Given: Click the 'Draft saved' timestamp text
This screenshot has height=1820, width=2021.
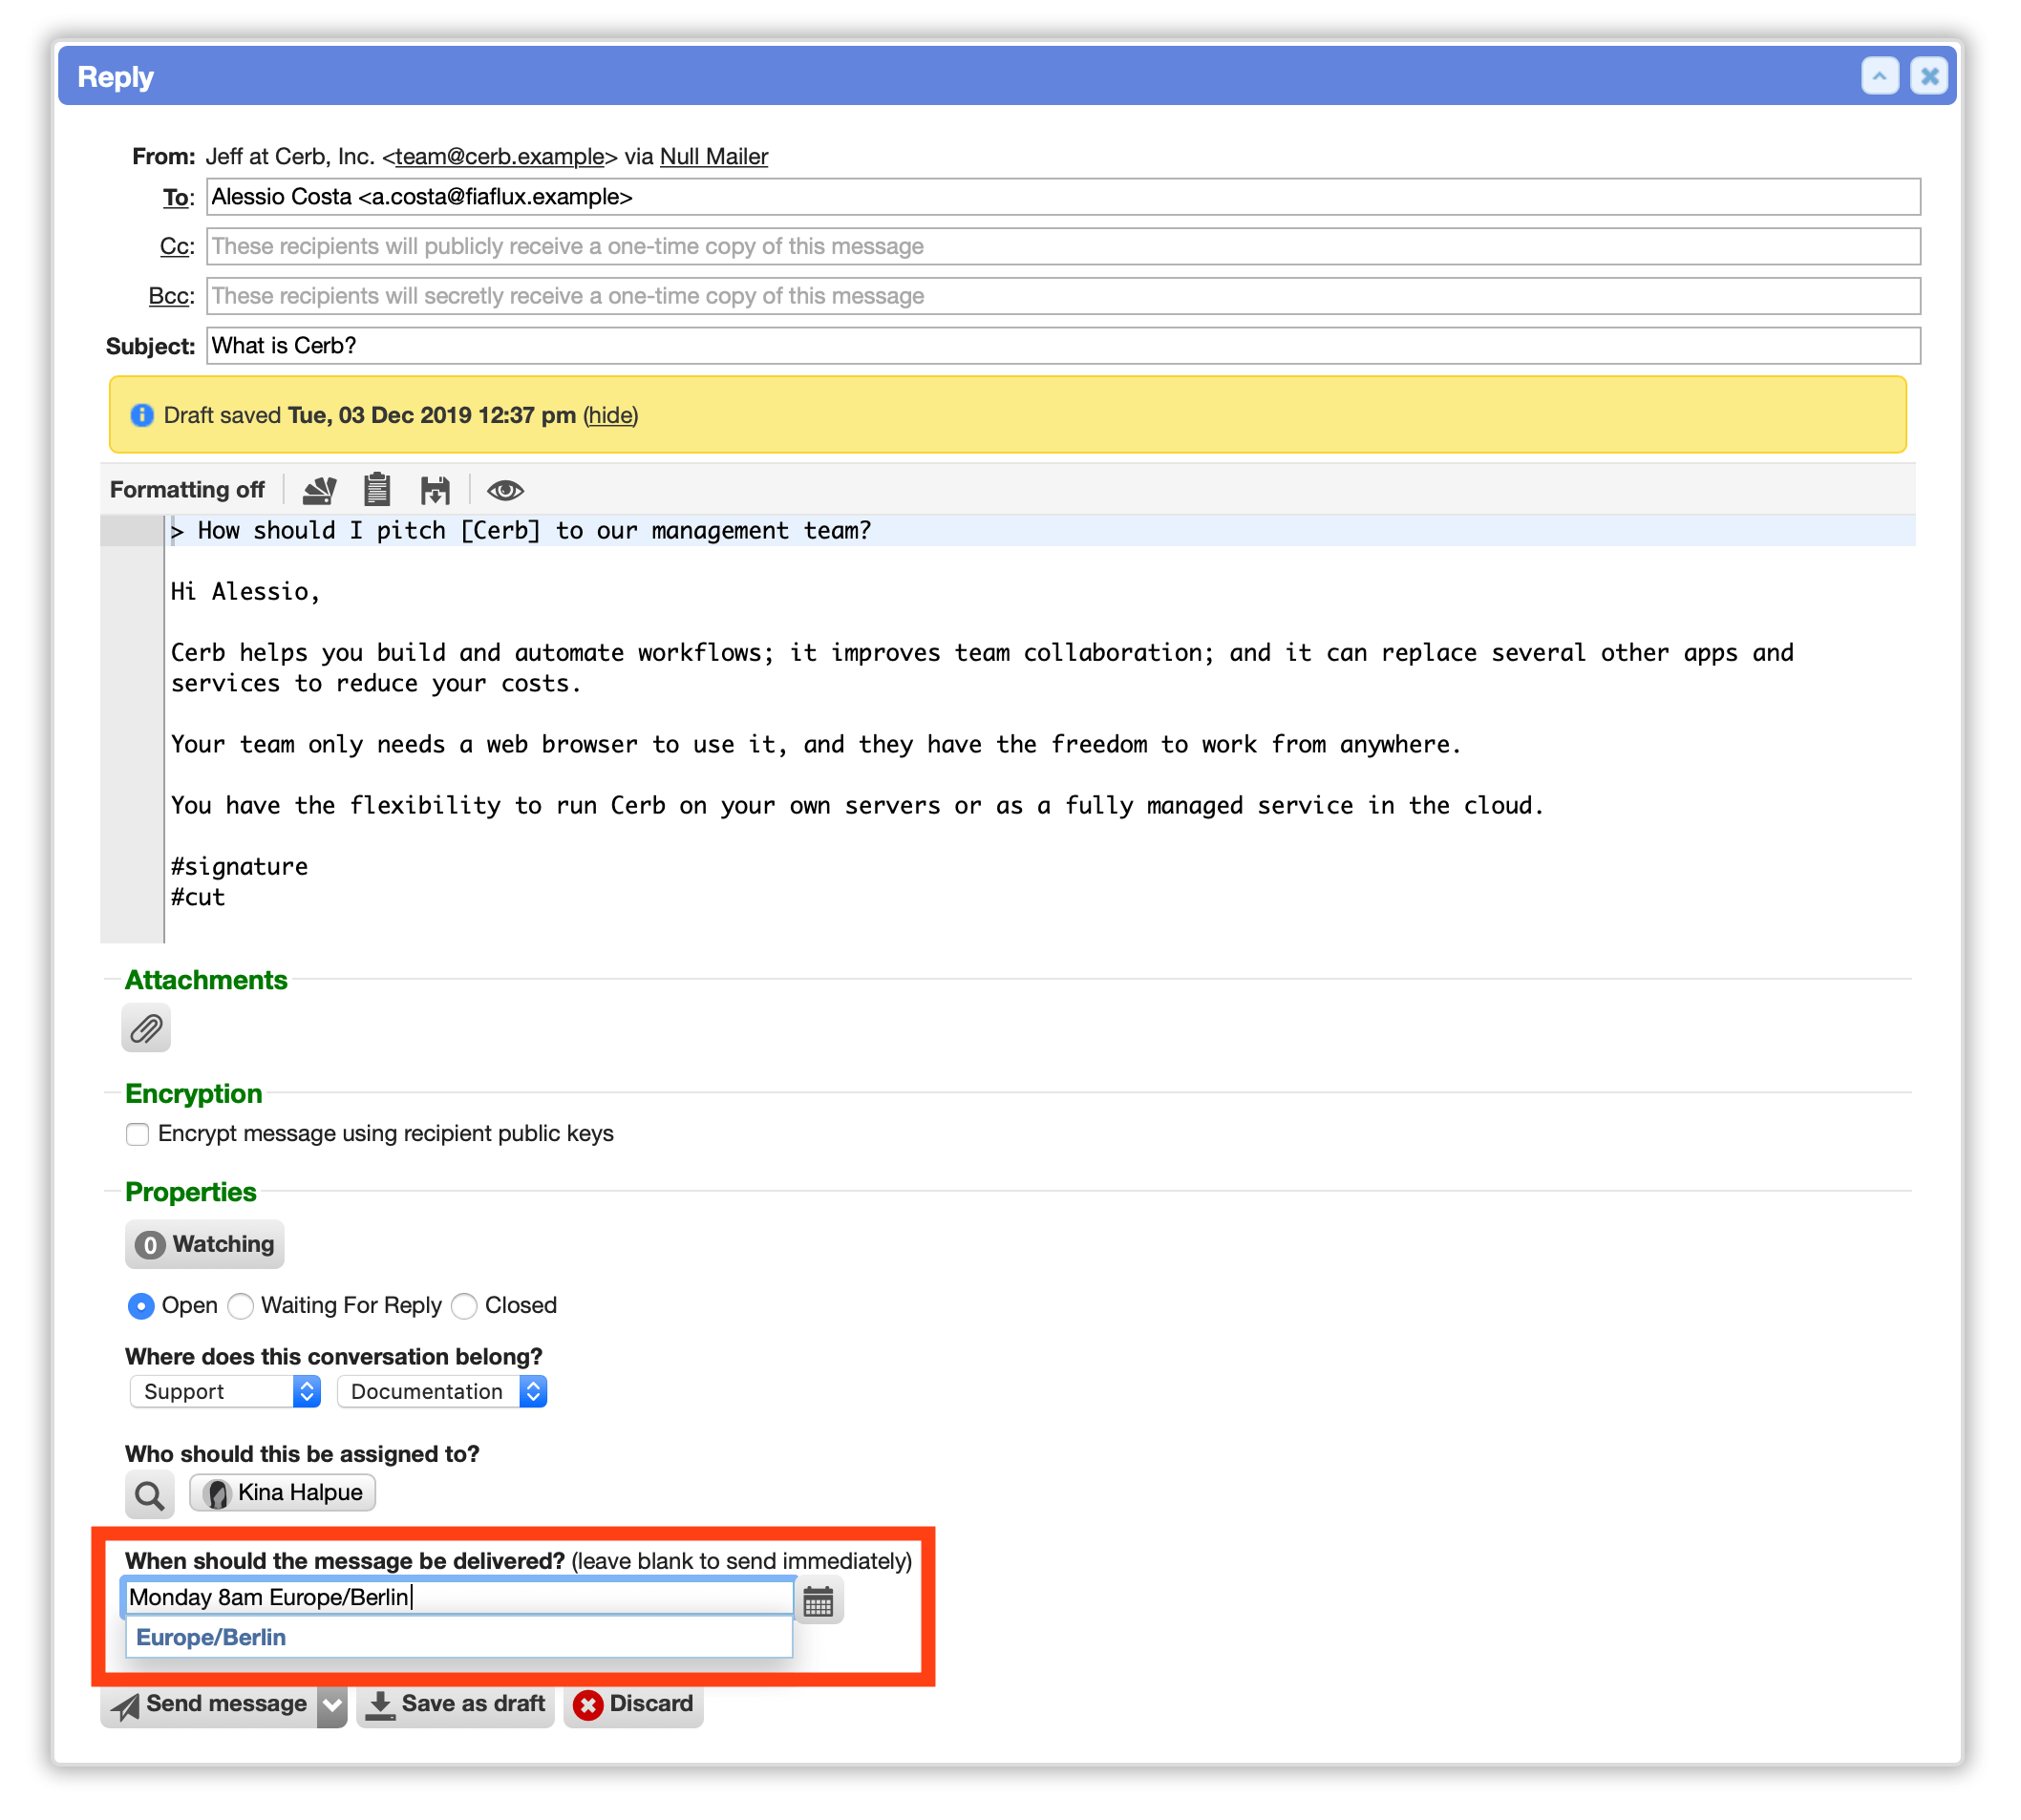Looking at the screenshot, I should coord(432,415).
